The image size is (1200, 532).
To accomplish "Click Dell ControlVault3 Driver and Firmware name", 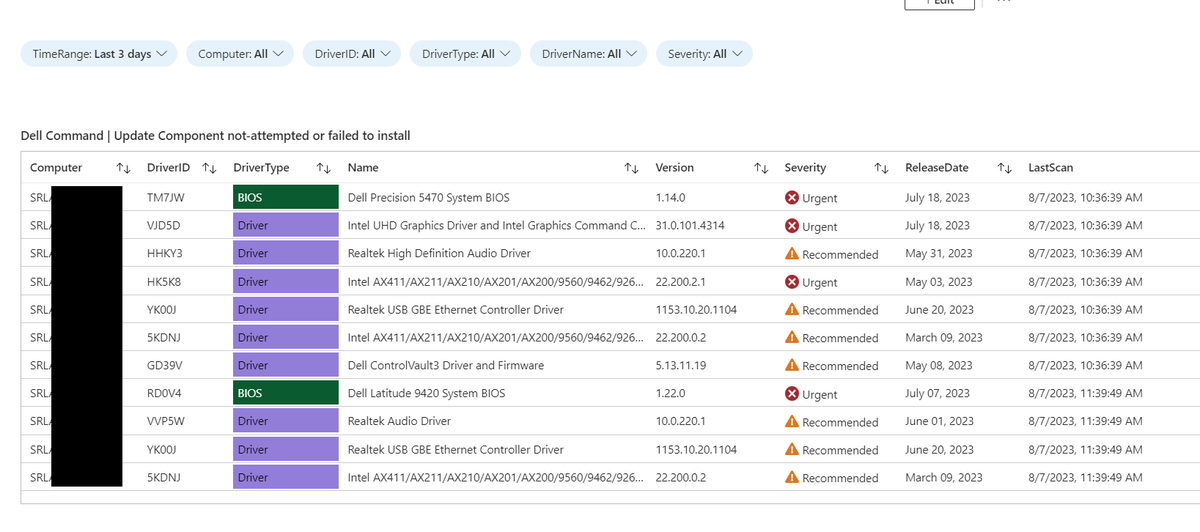I will [446, 366].
